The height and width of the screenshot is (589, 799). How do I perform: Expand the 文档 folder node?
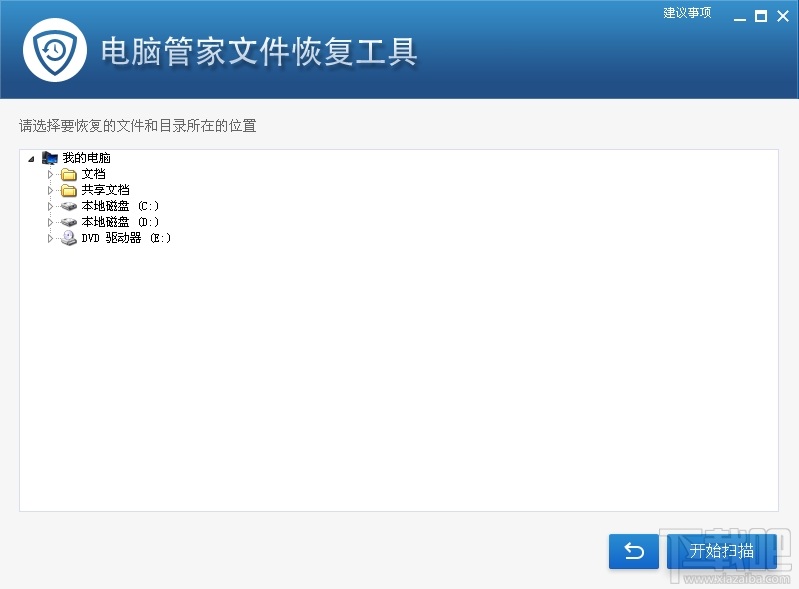tap(50, 174)
